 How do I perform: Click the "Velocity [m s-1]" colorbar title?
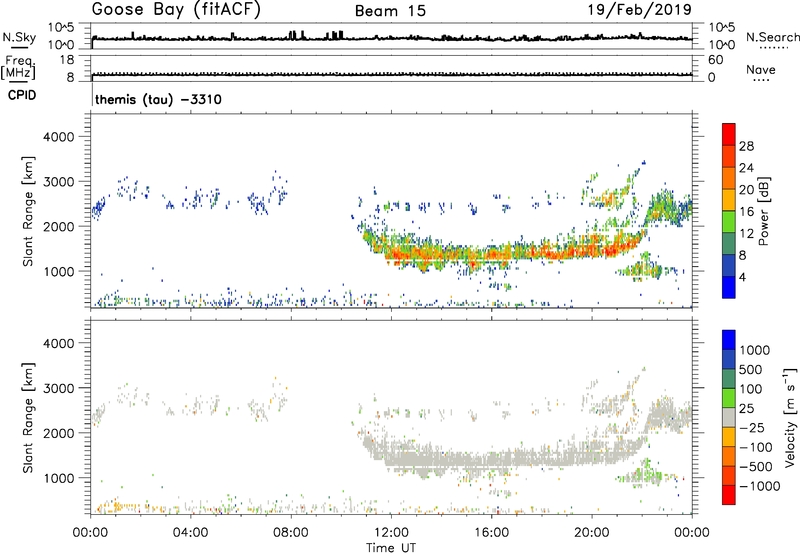click(790, 417)
